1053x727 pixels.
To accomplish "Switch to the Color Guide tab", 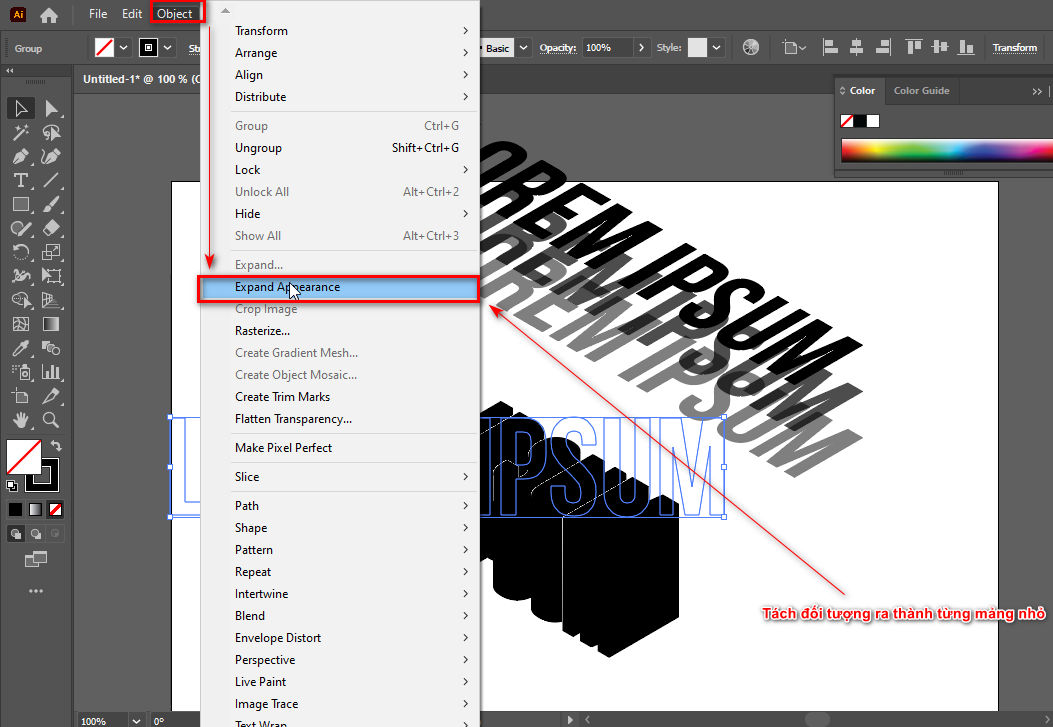I will 921,91.
